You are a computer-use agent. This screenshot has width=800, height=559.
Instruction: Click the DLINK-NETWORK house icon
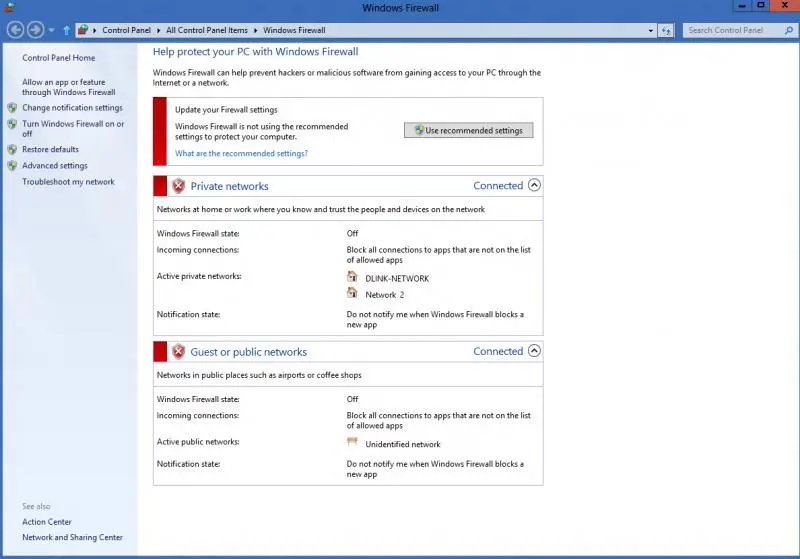click(352, 276)
